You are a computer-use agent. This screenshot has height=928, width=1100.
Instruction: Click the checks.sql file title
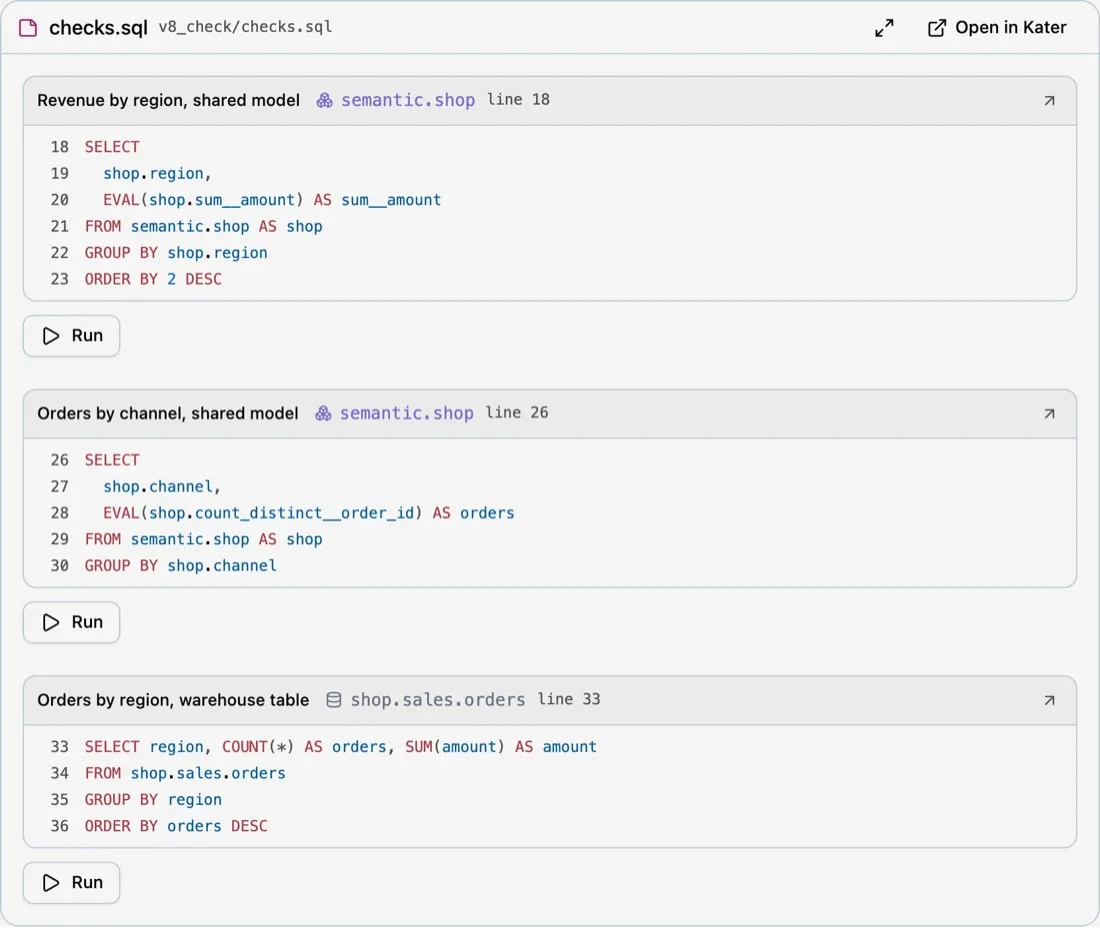[98, 28]
